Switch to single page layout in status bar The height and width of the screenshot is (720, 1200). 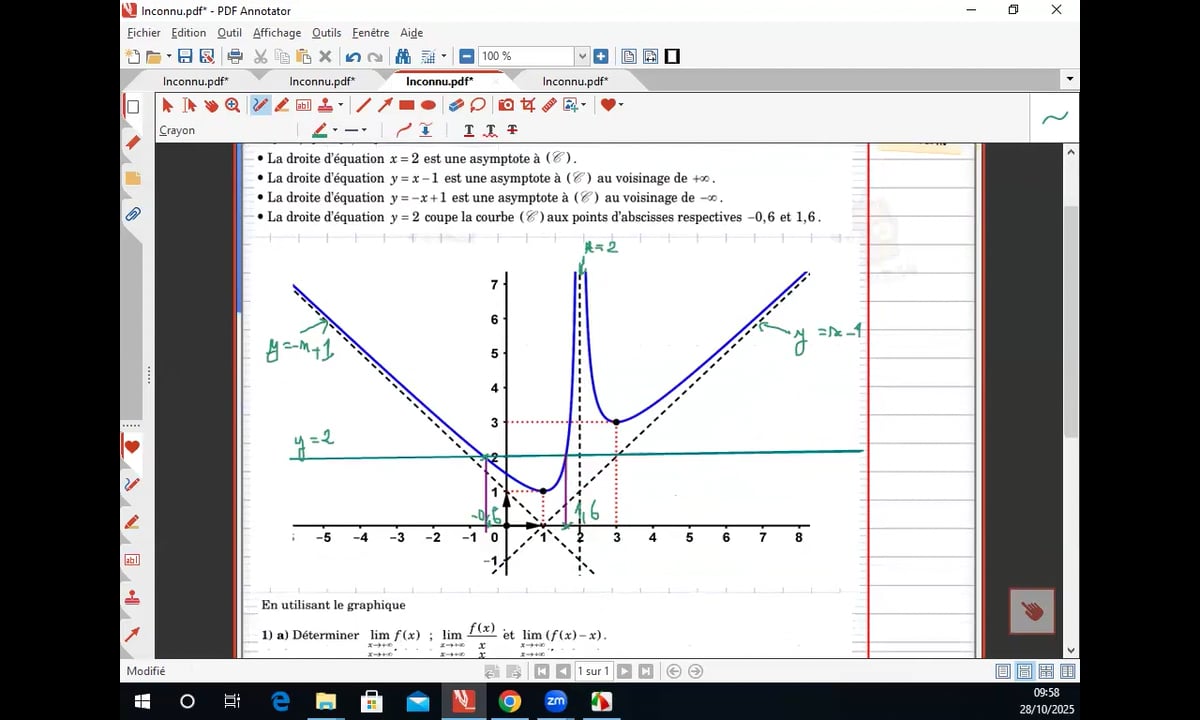(x=1003, y=671)
